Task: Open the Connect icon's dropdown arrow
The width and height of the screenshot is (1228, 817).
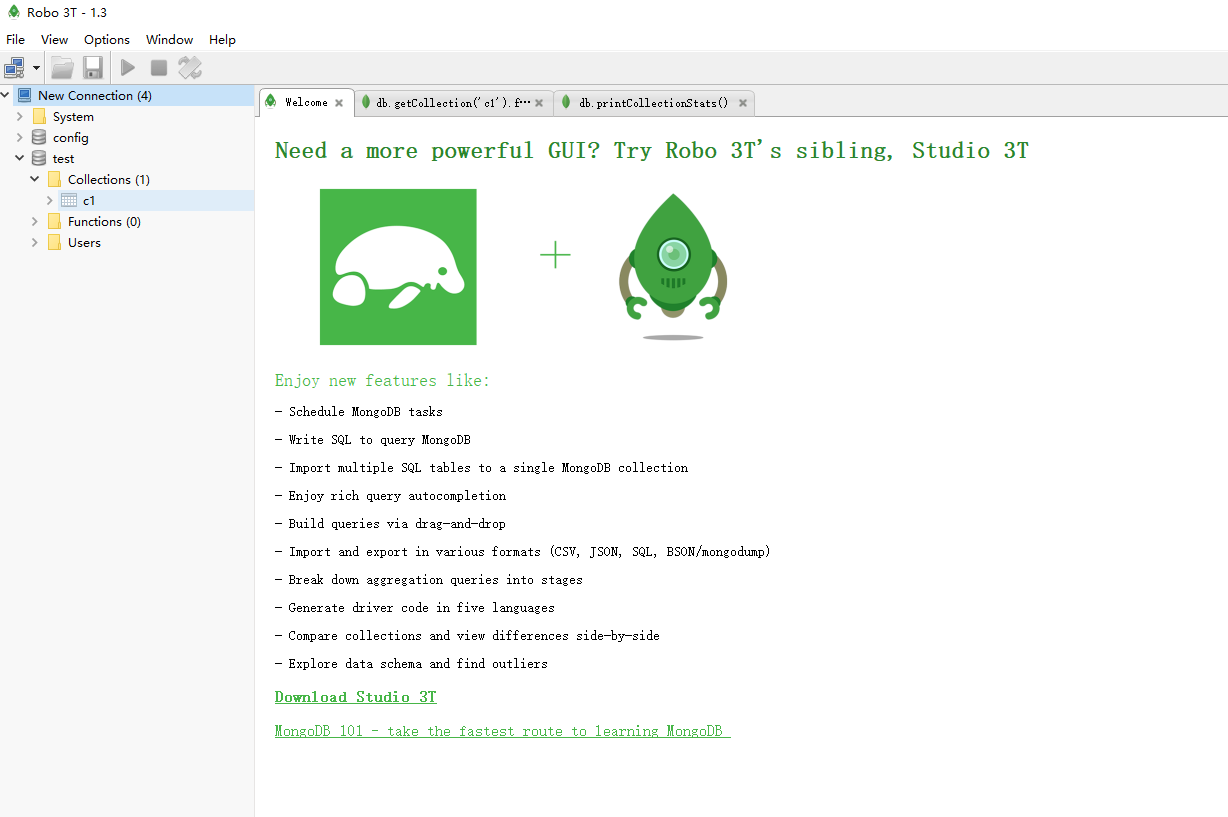Action: tap(37, 68)
